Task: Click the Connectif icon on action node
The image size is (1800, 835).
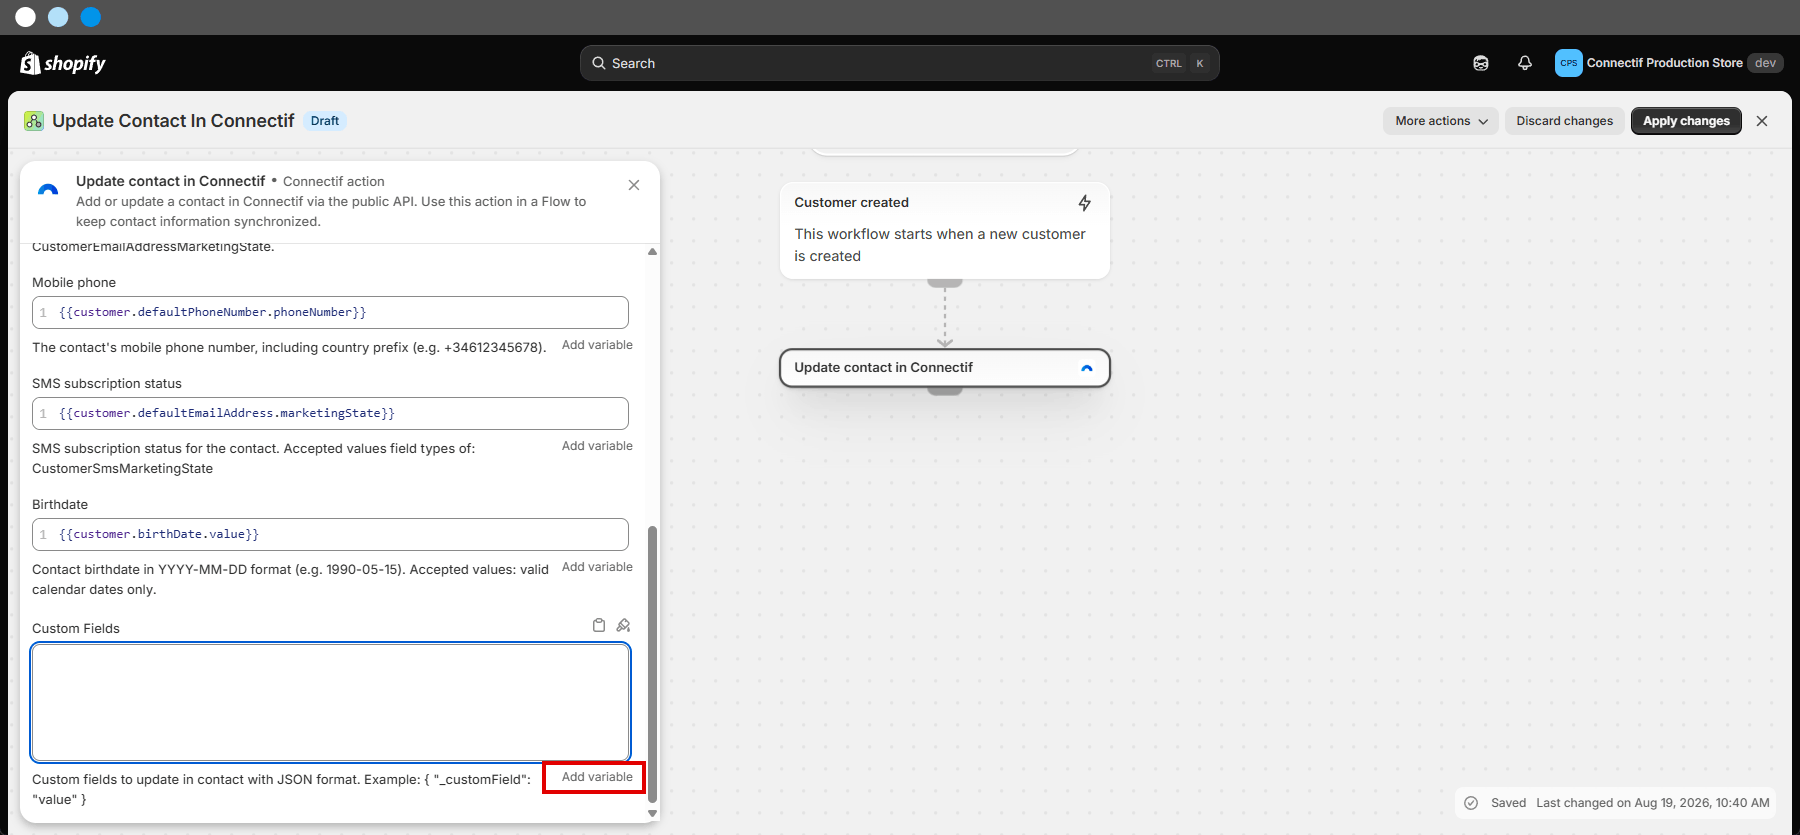Action: click(1087, 368)
